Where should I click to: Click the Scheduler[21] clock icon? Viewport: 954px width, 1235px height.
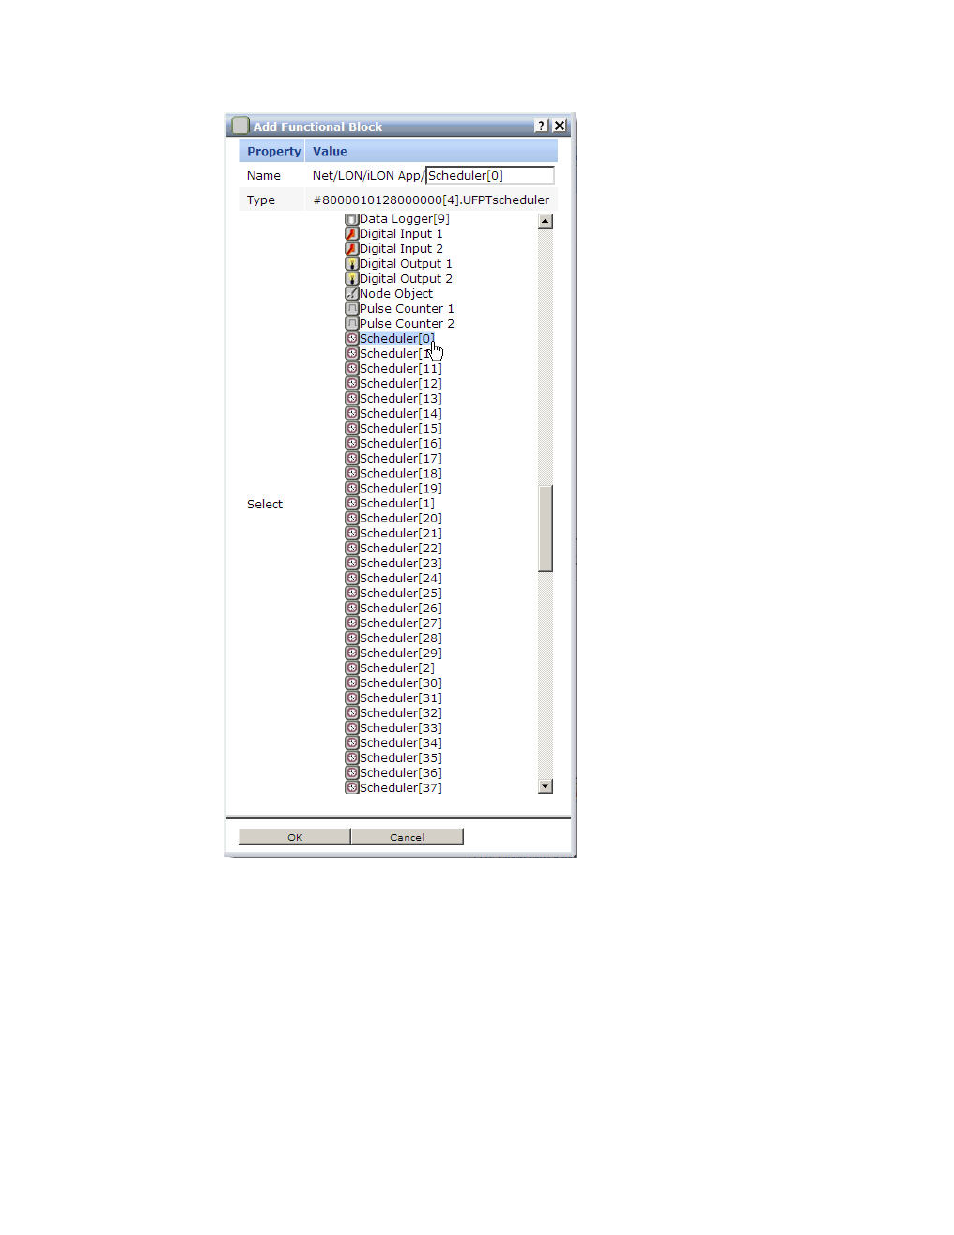click(x=352, y=534)
